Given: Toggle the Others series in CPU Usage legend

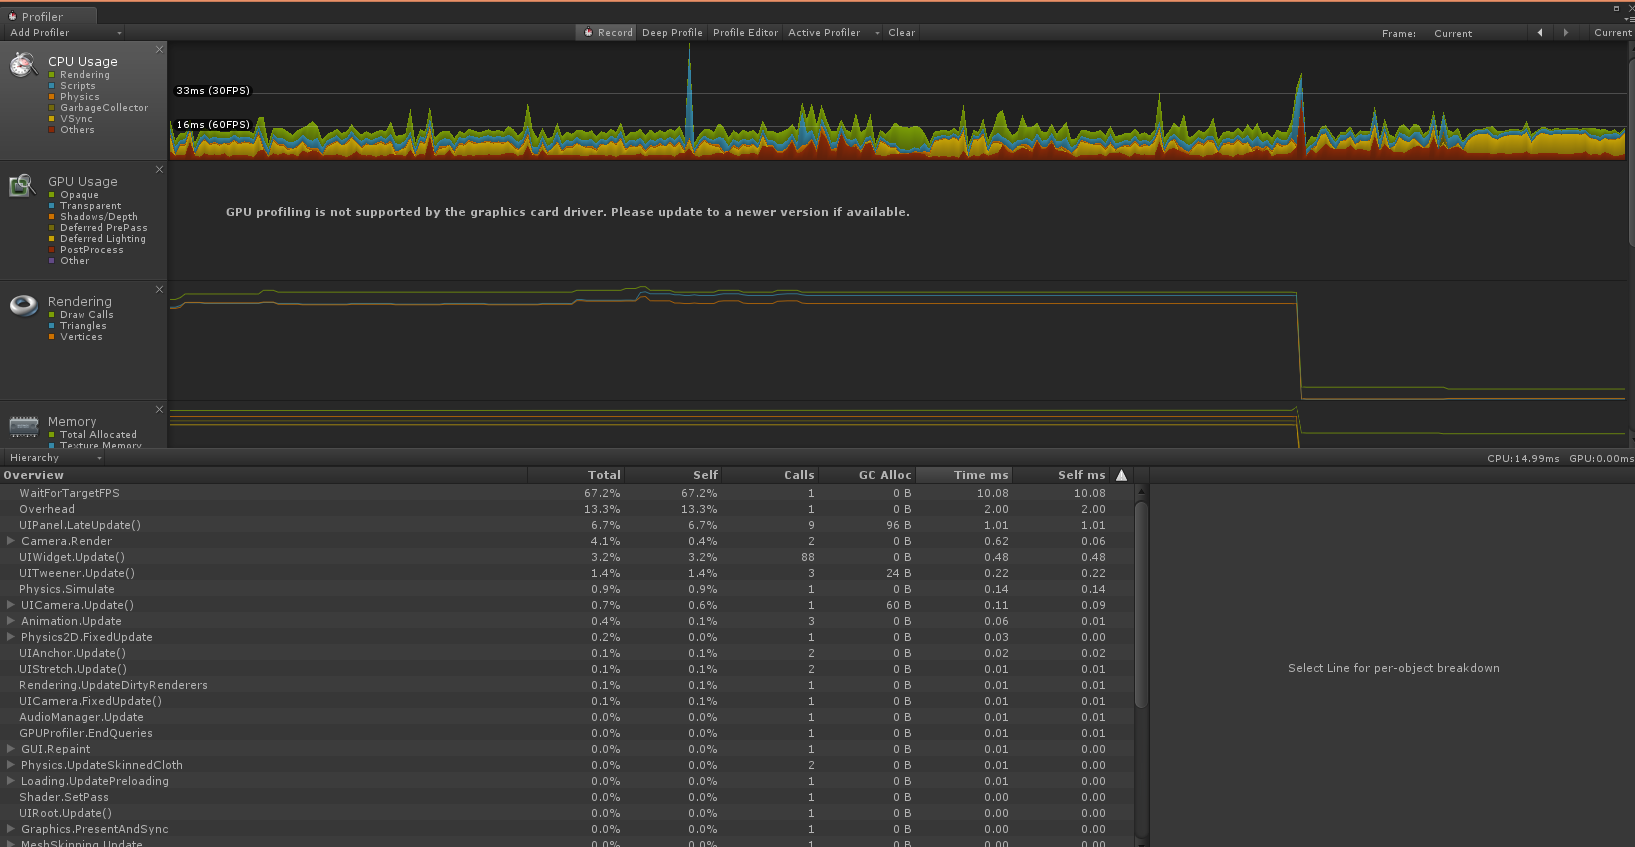Looking at the screenshot, I should pos(71,130).
